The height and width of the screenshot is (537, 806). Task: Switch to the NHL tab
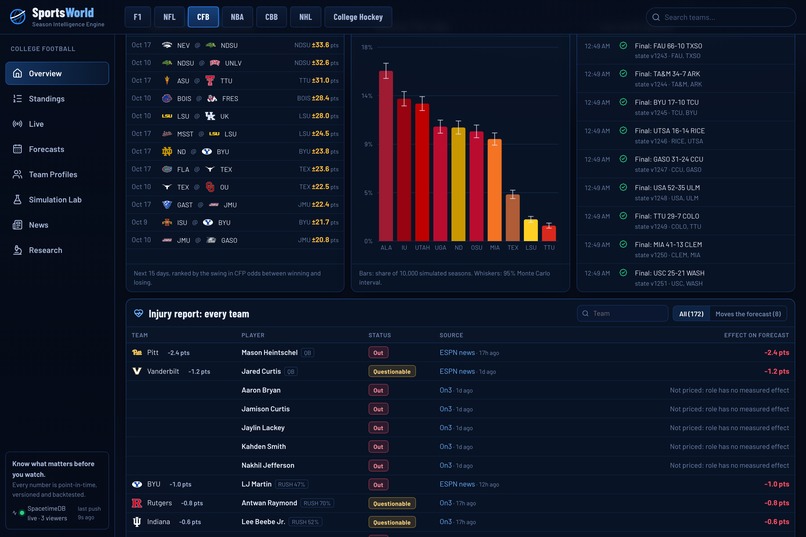(305, 17)
